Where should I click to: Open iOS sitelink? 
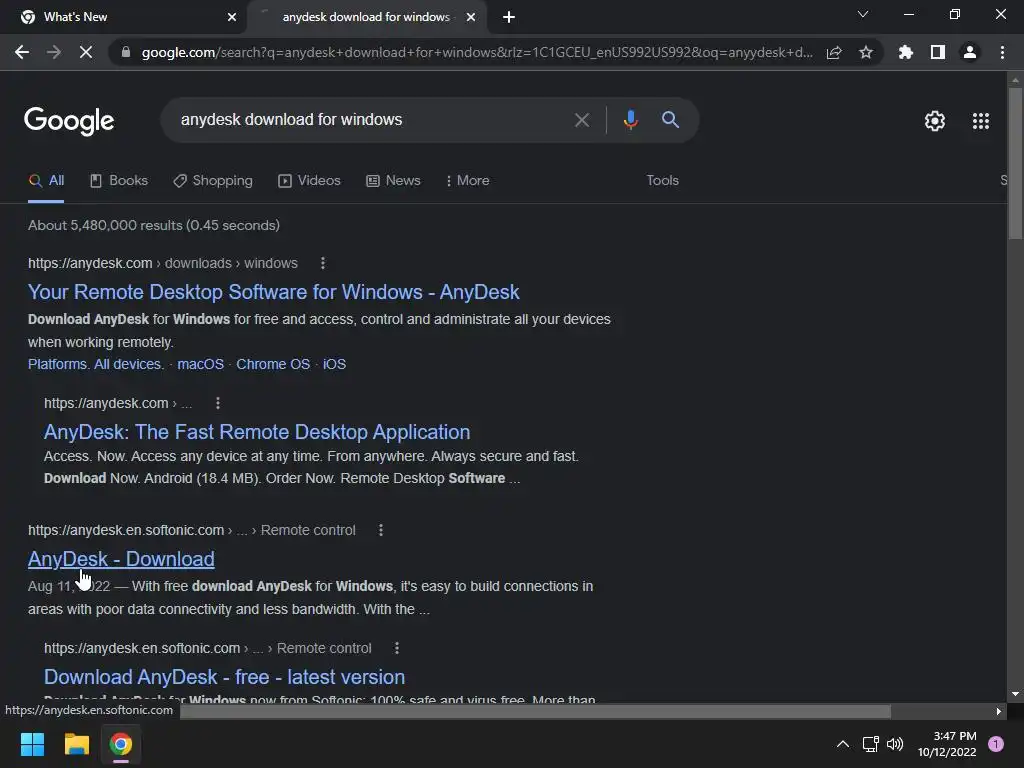tap(334, 364)
